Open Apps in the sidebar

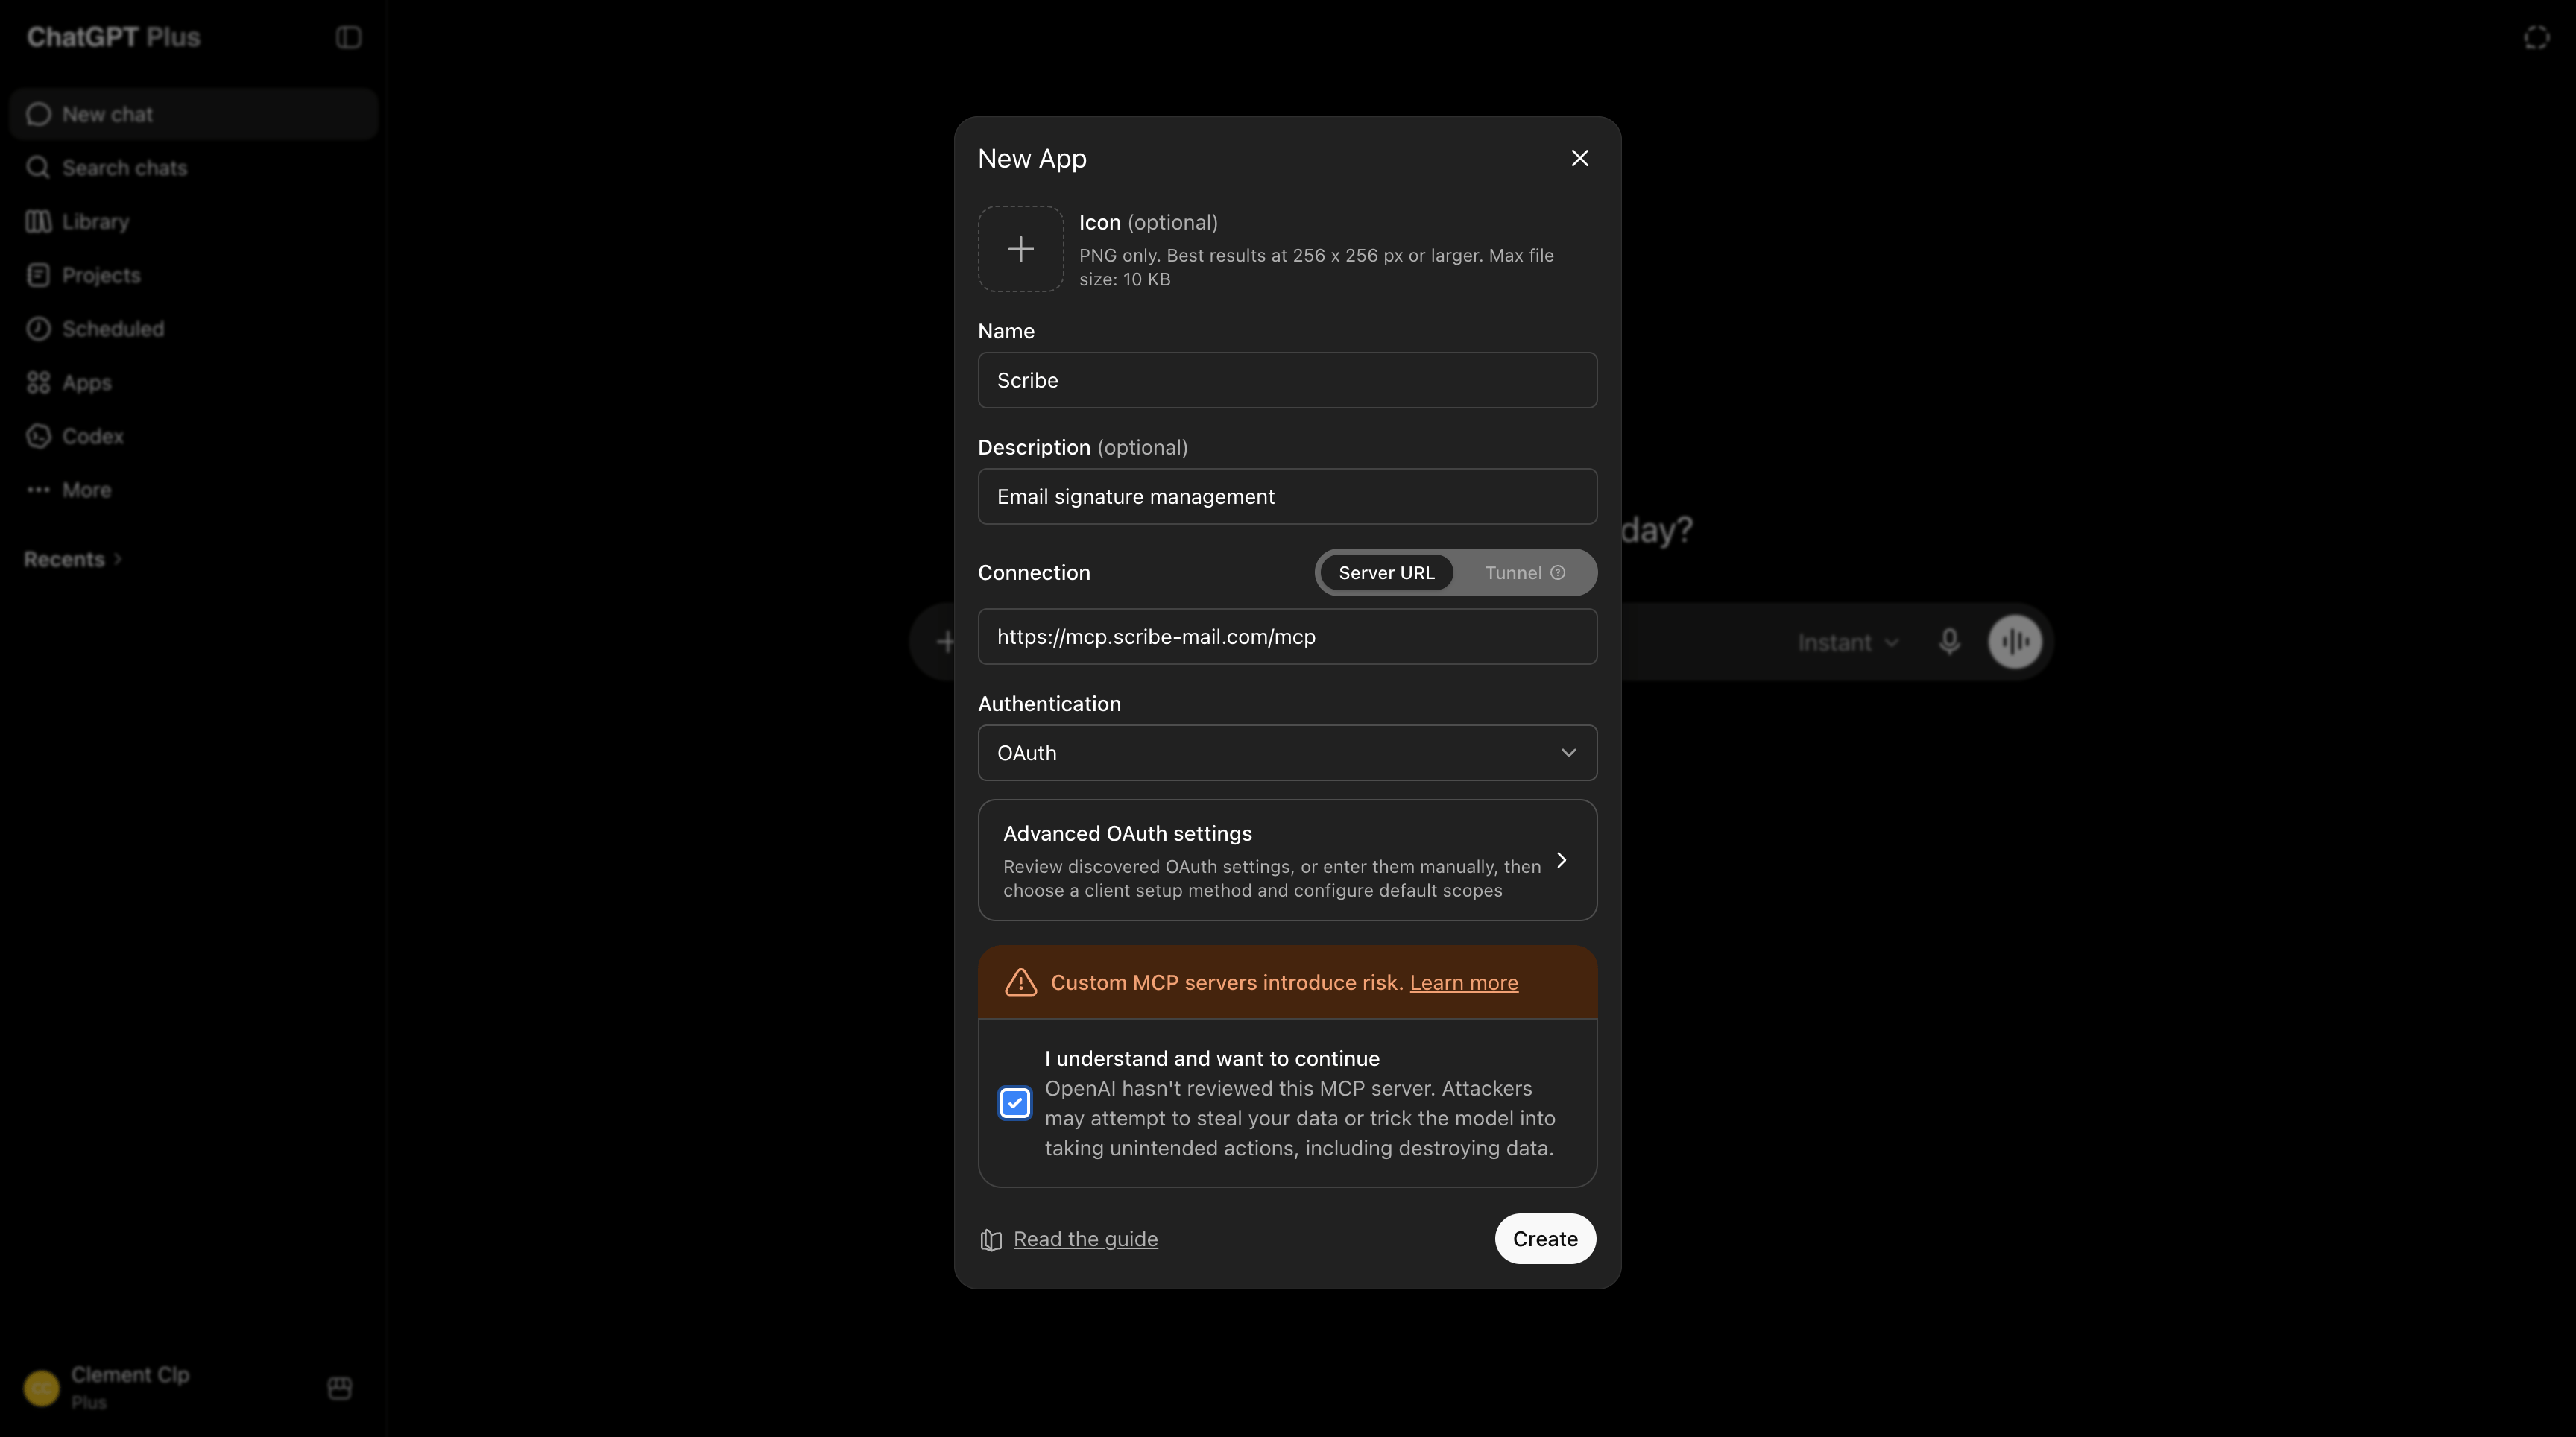[x=193, y=383]
